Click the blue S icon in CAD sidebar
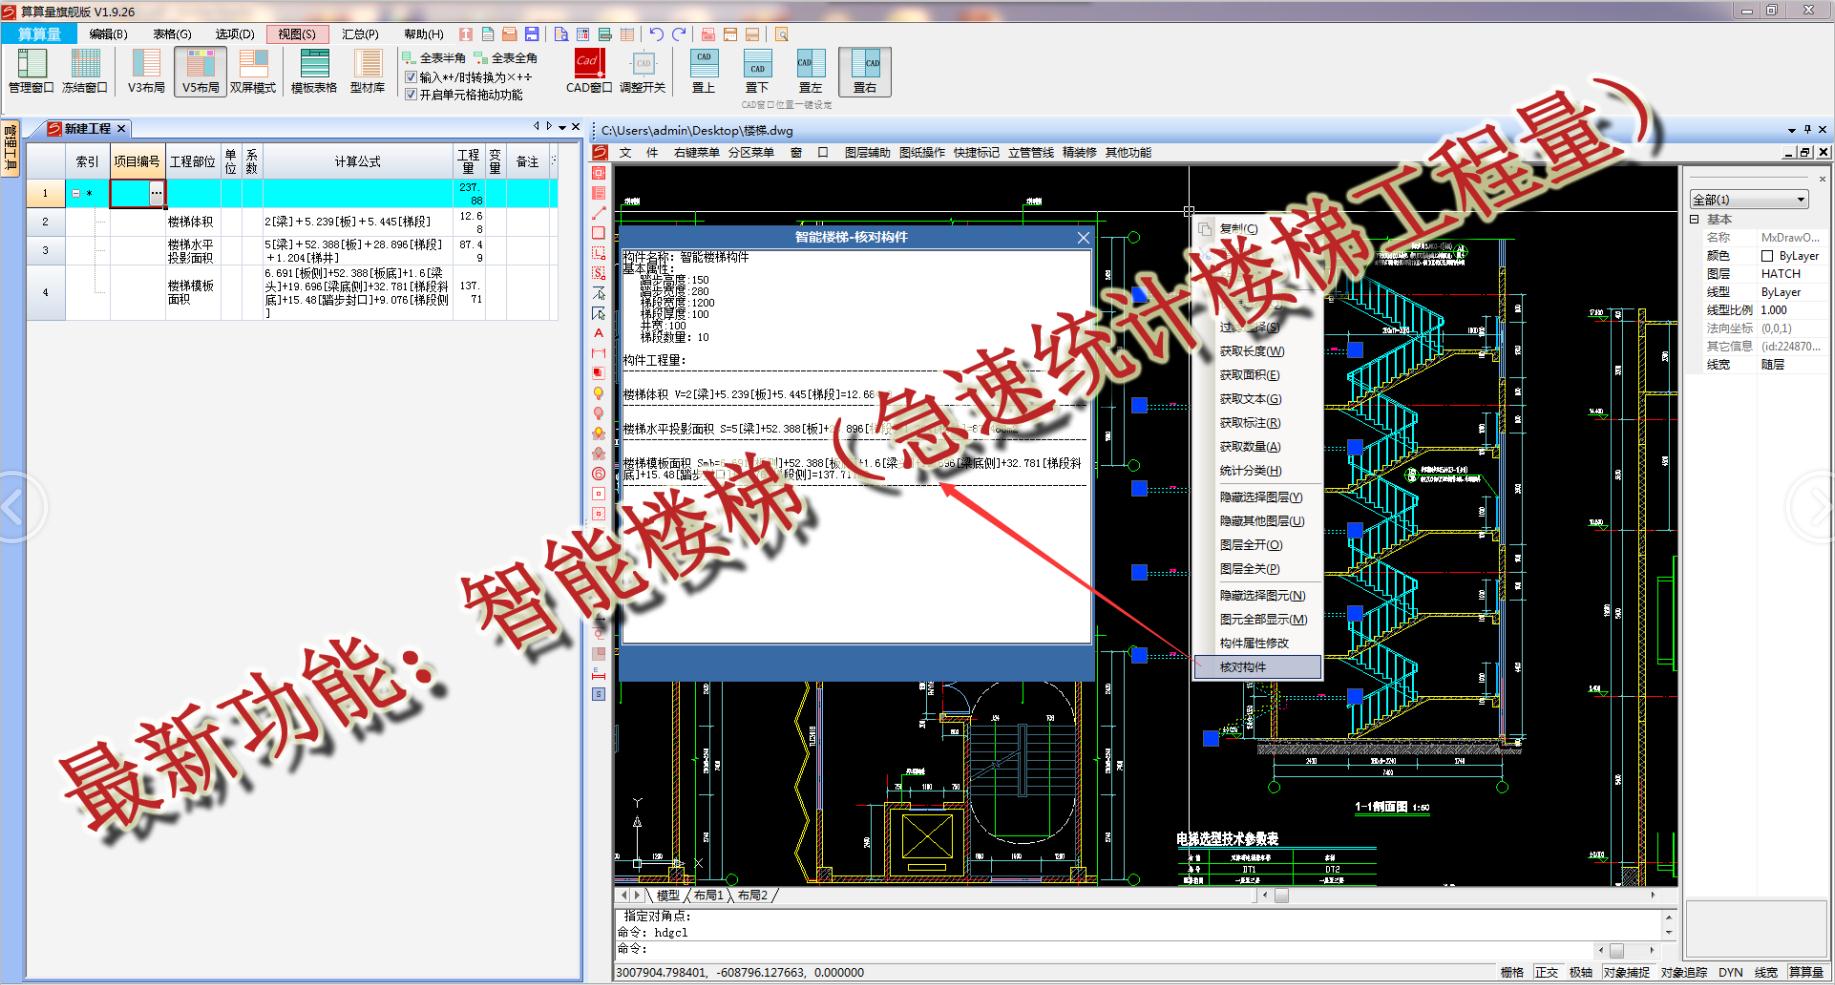This screenshot has height=985, width=1835. (599, 693)
